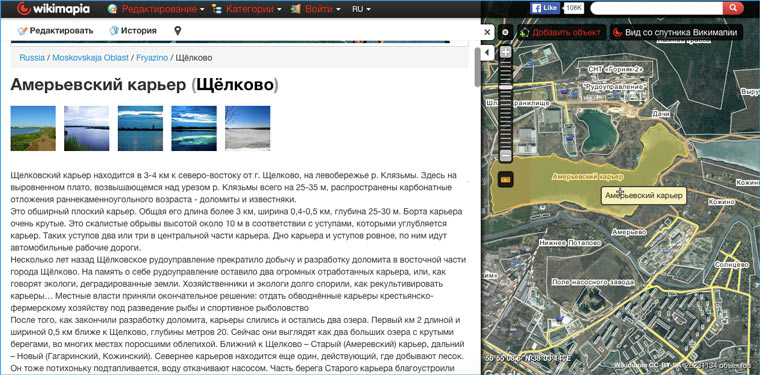Follow the Fryazino breadcrumb link
Viewport: 760px width, 375px height.
[x=152, y=58]
